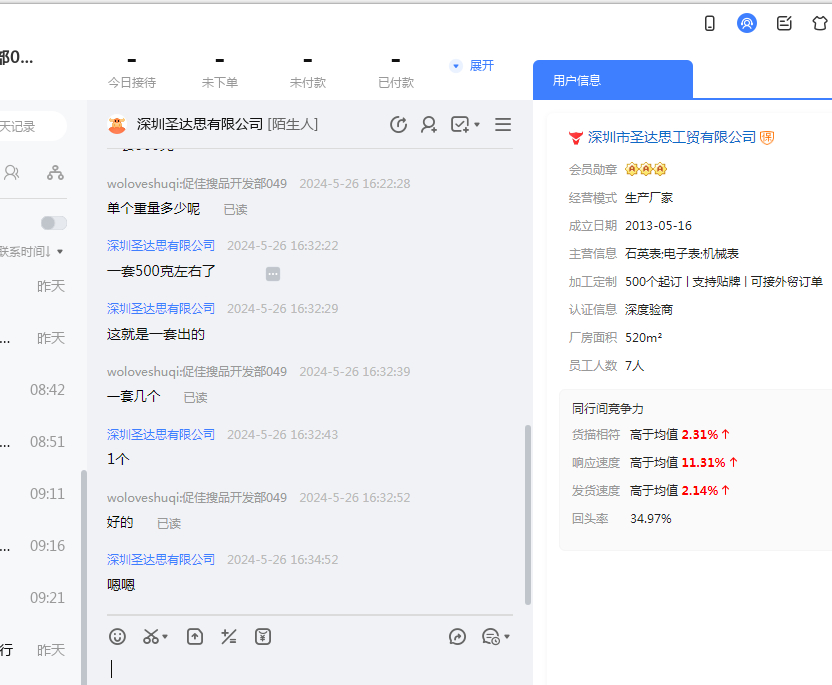
Task: Expand the screenshot tool dropdown arrow
Action: pyautogui.click(x=166, y=637)
